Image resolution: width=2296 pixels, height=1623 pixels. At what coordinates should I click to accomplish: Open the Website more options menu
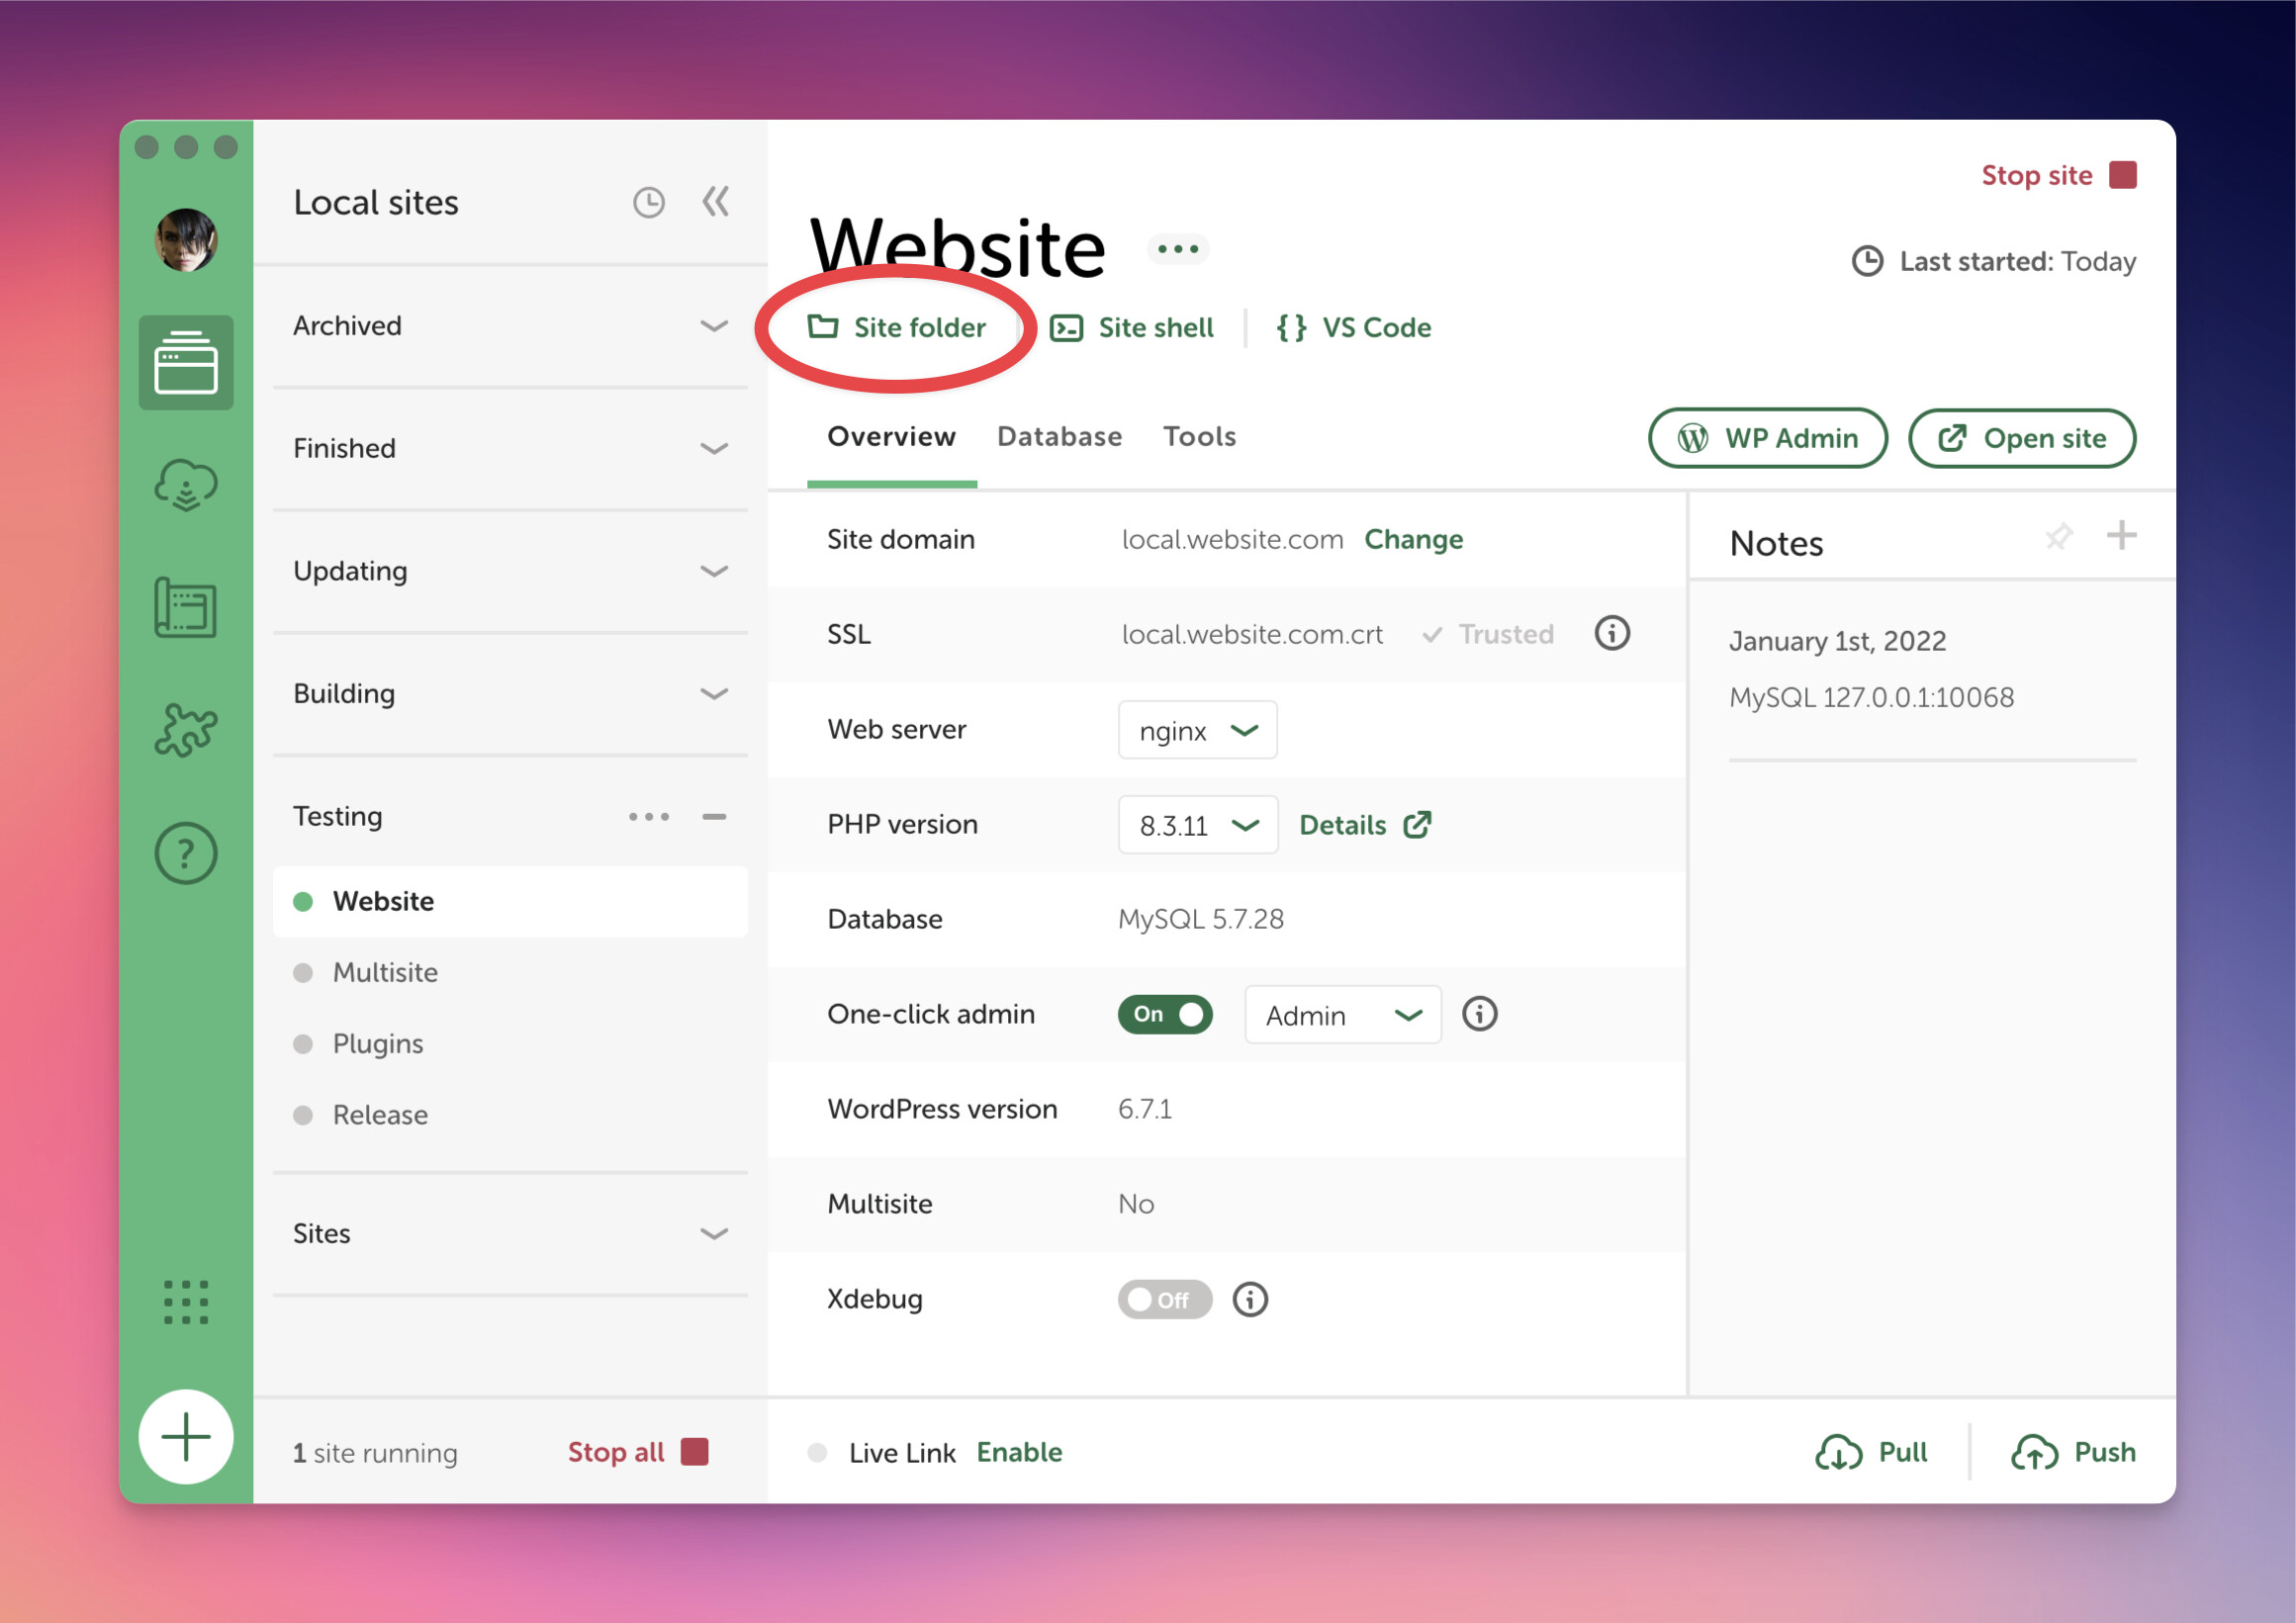click(1178, 248)
